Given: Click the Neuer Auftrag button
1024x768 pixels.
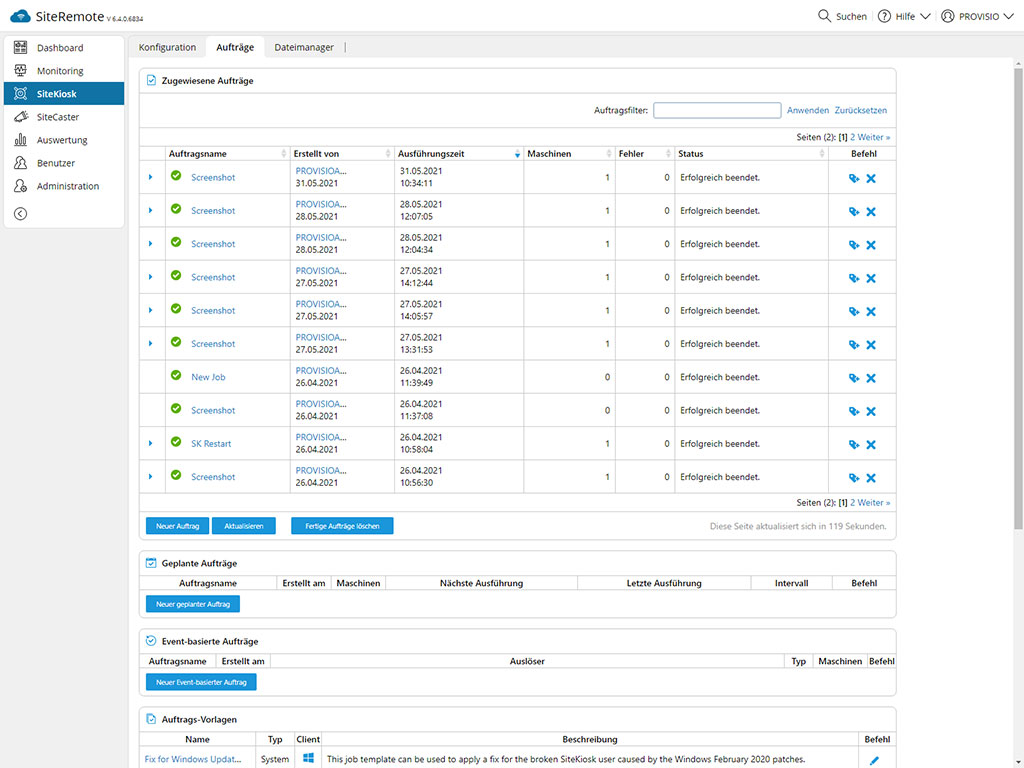Looking at the screenshot, I should tap(177, 526).
